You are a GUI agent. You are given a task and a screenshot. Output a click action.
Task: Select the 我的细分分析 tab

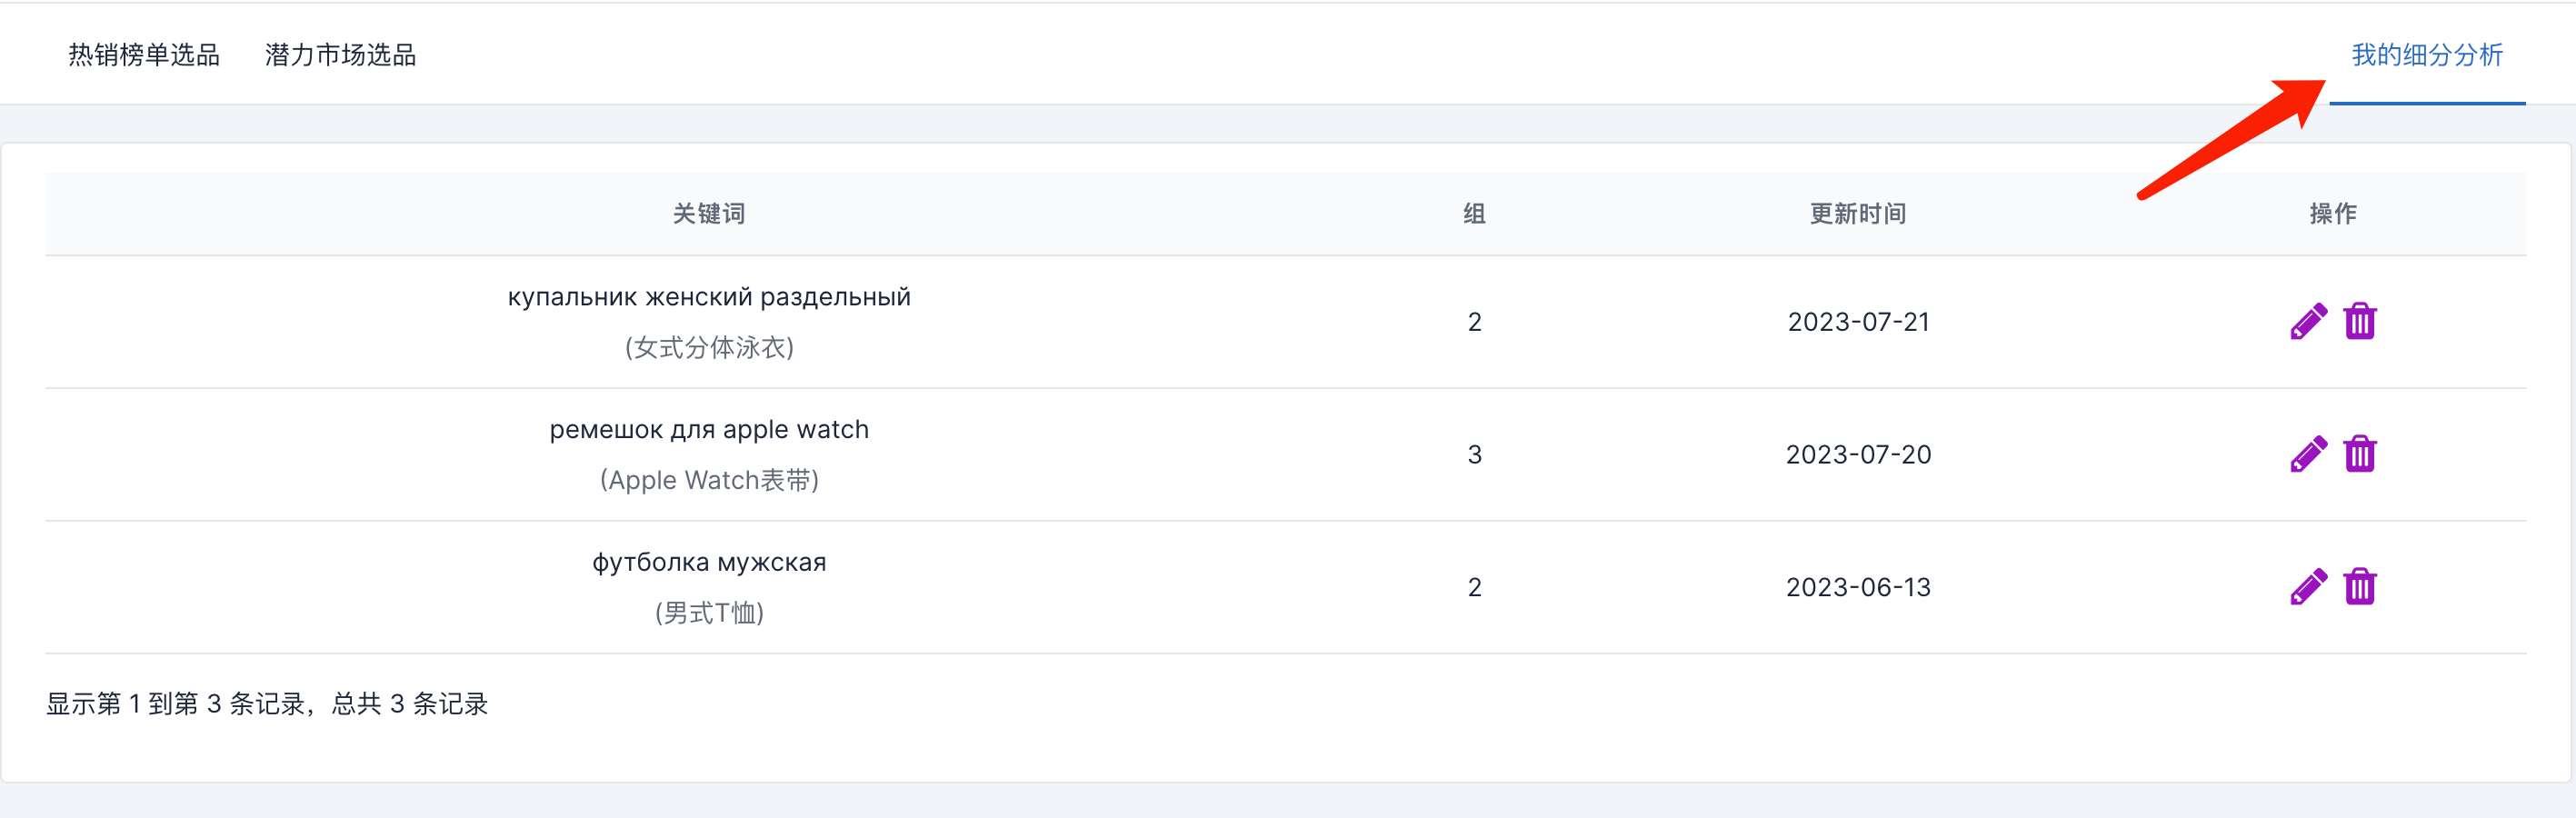(x=2427, y=55)
